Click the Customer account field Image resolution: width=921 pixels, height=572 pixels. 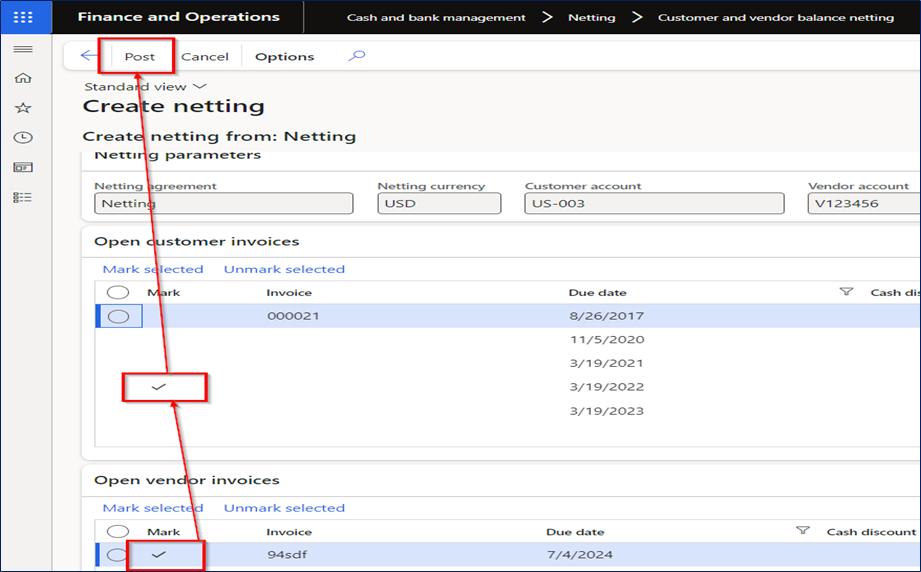pyautogui.click(x=654, y=203)
